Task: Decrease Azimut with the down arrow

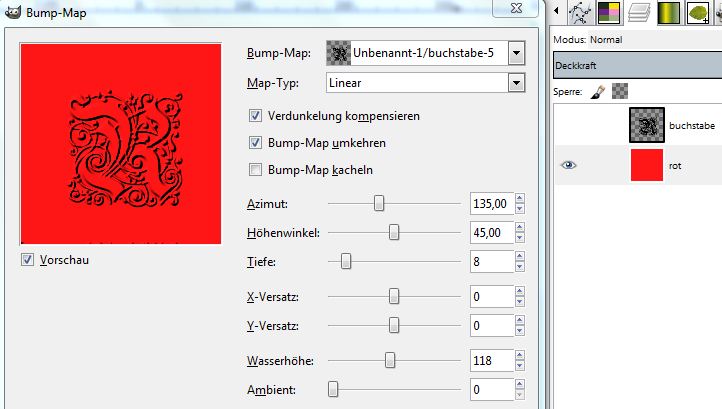Action: 520,209
